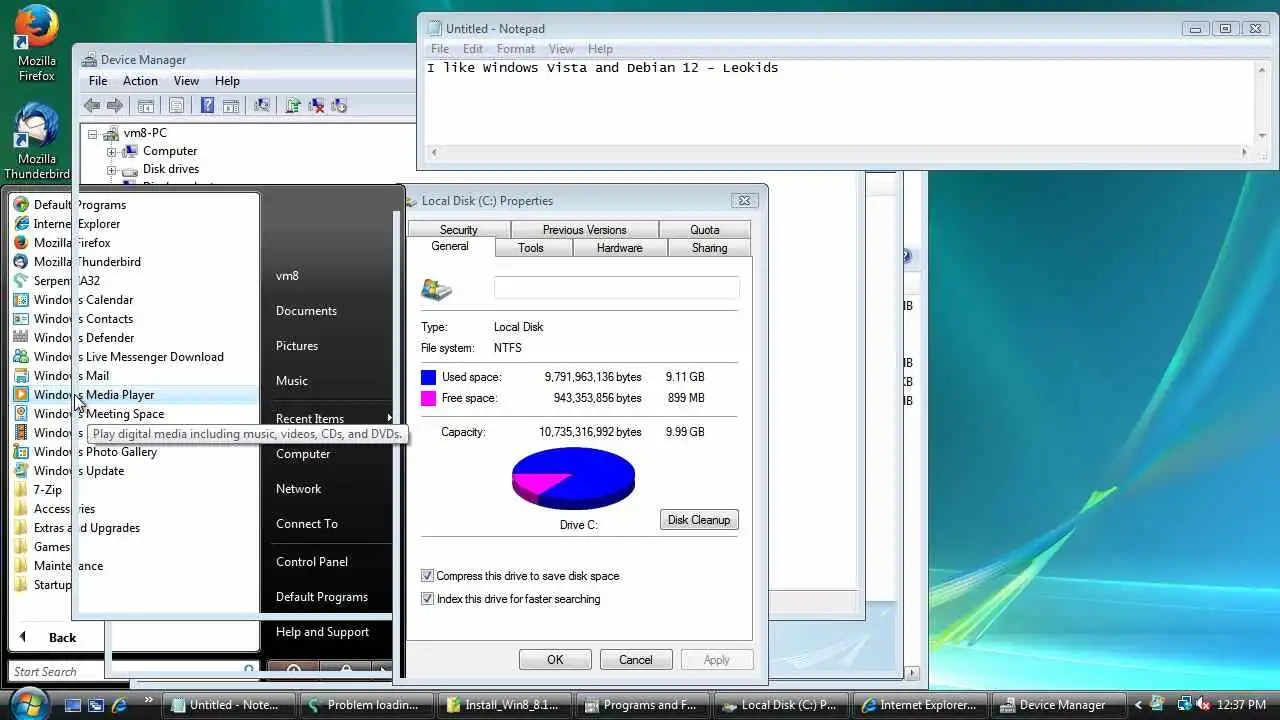Click Start menu power button icon

pyautogui.click(x=294, y=669)
